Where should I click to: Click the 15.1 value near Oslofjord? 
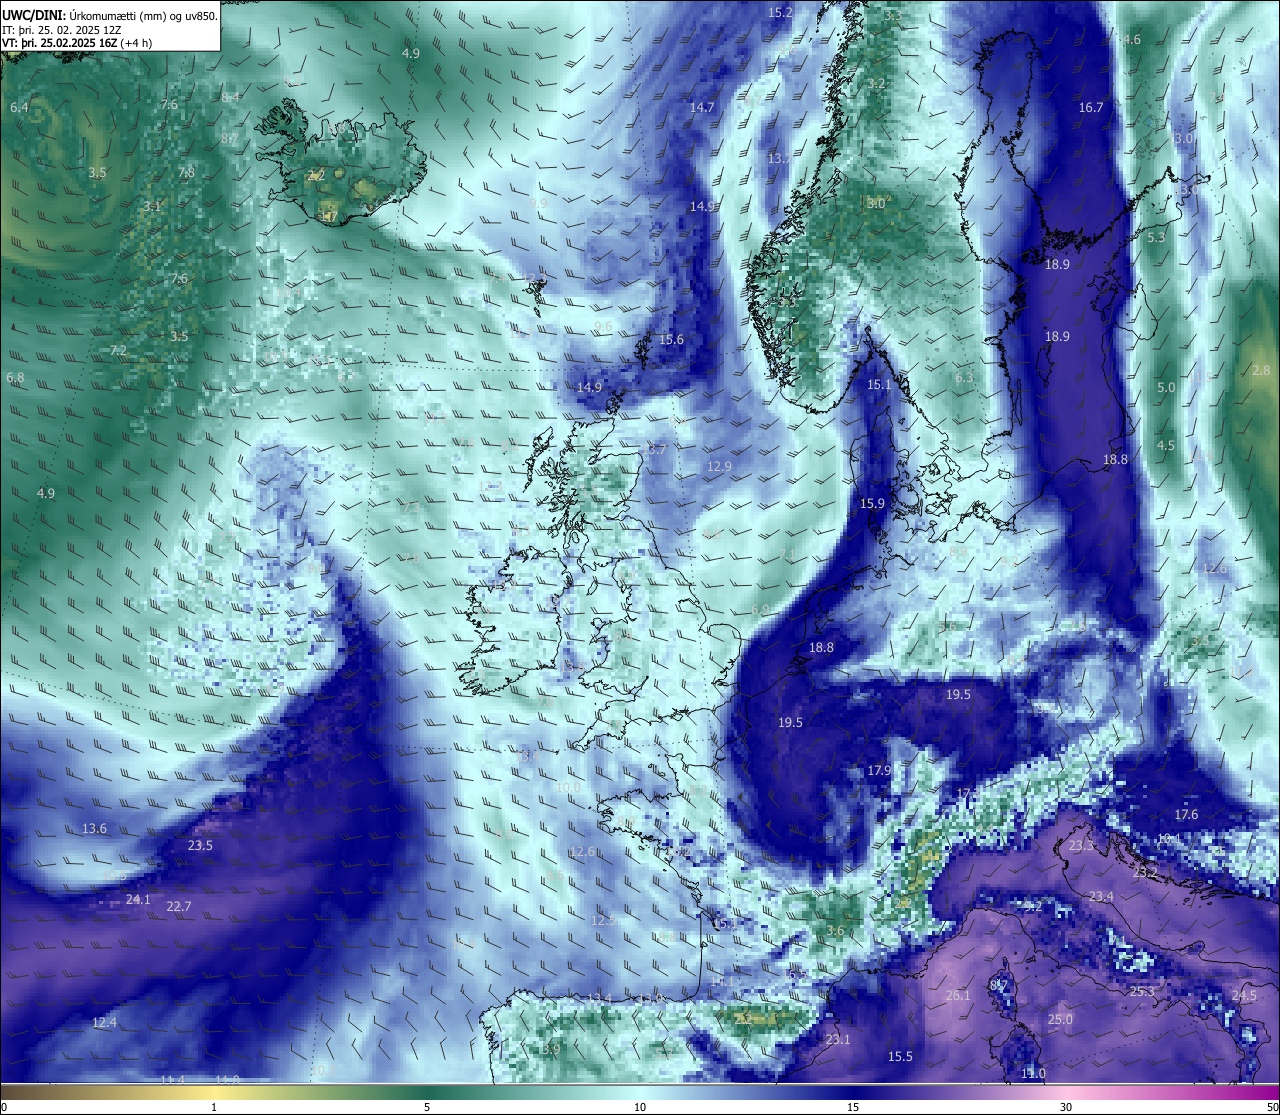point(879,385)
